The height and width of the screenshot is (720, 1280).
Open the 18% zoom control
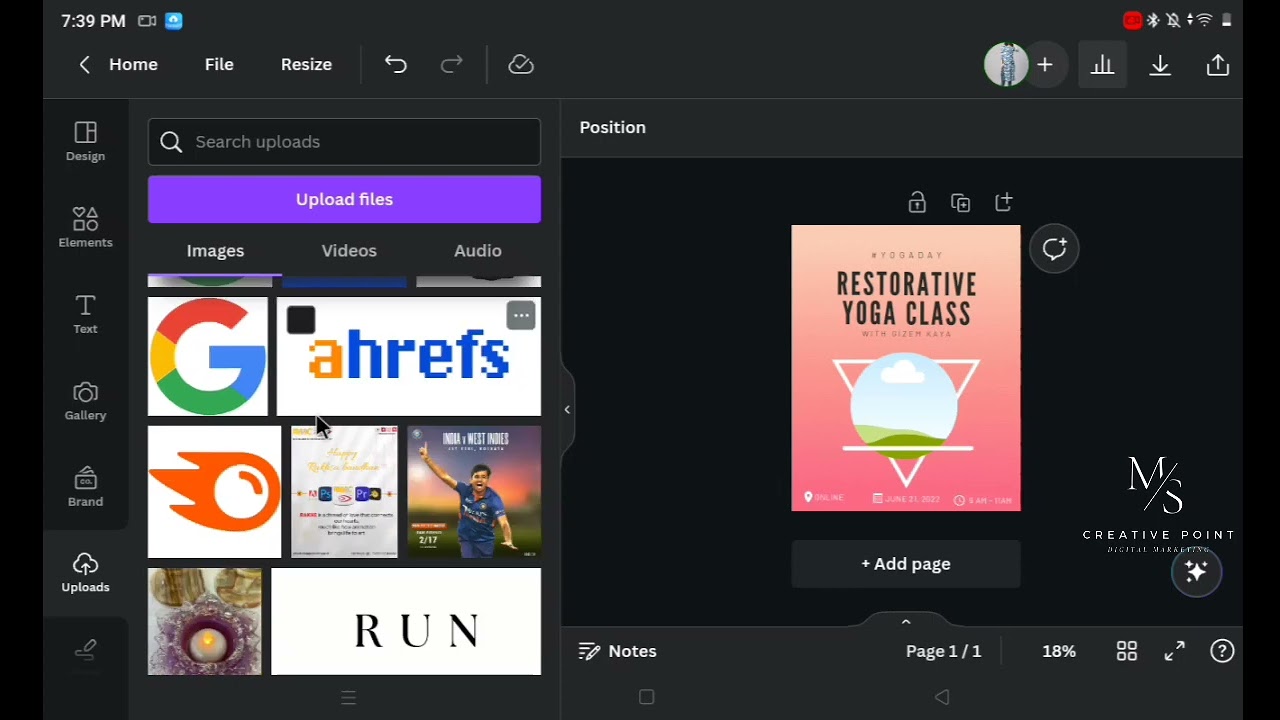click(x=1059, y=651)
